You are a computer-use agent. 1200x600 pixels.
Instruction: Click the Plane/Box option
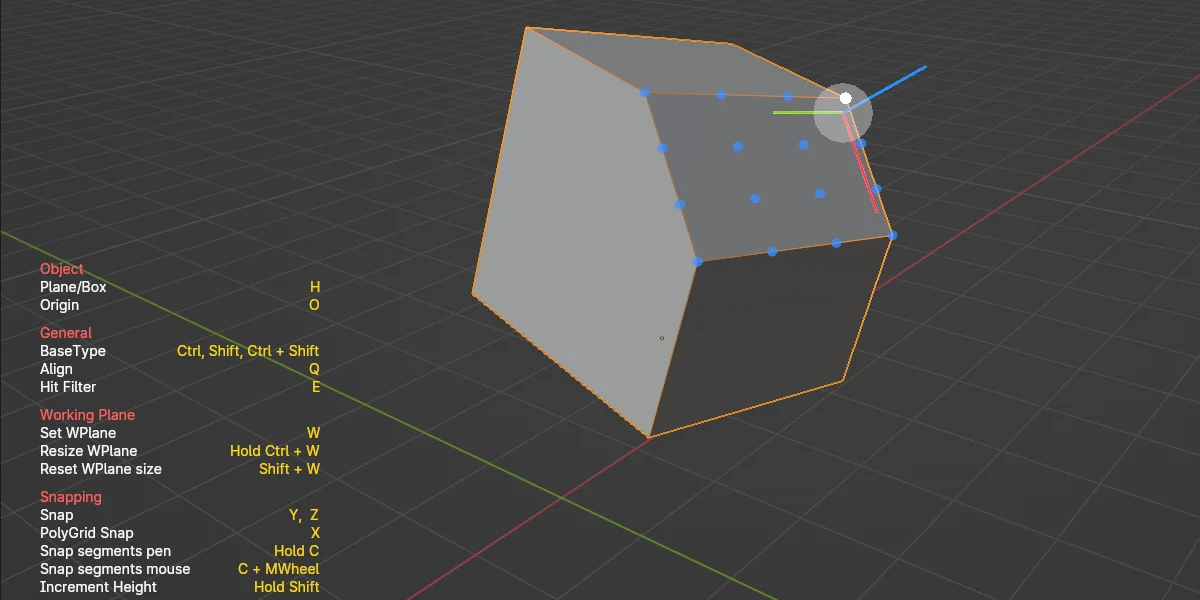tap(72, 287)
